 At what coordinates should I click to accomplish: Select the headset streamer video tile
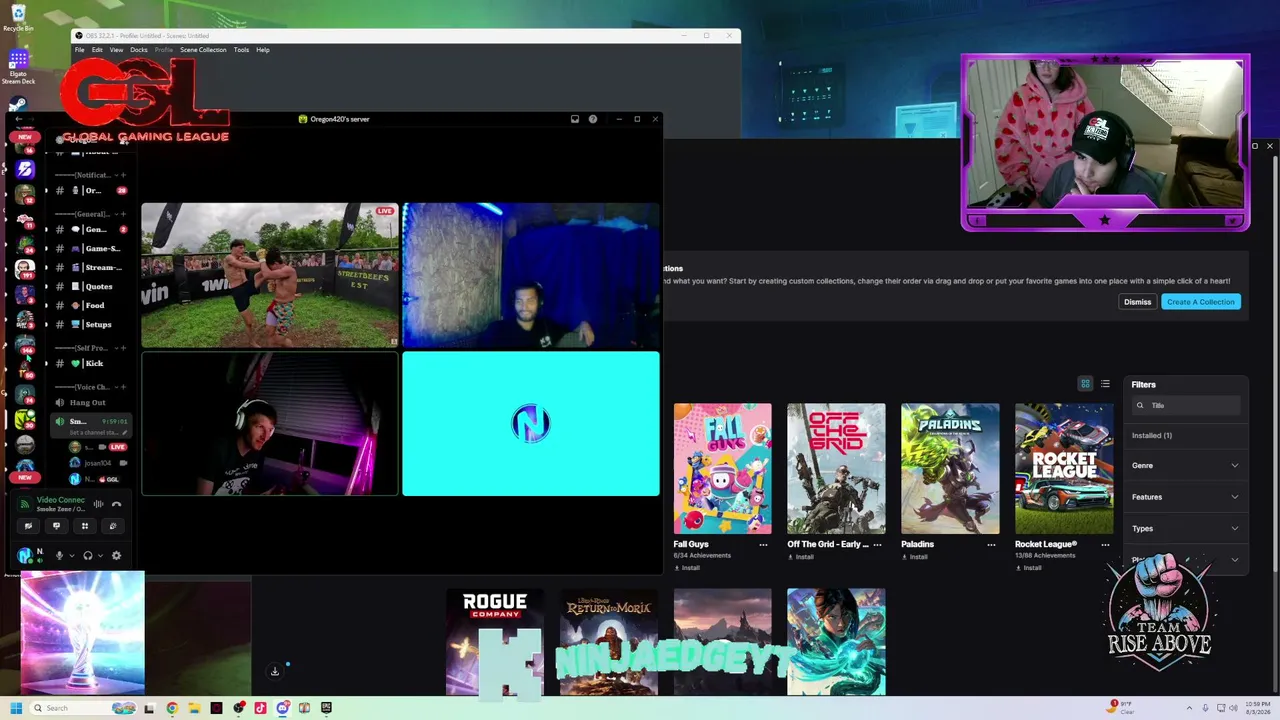269,424
